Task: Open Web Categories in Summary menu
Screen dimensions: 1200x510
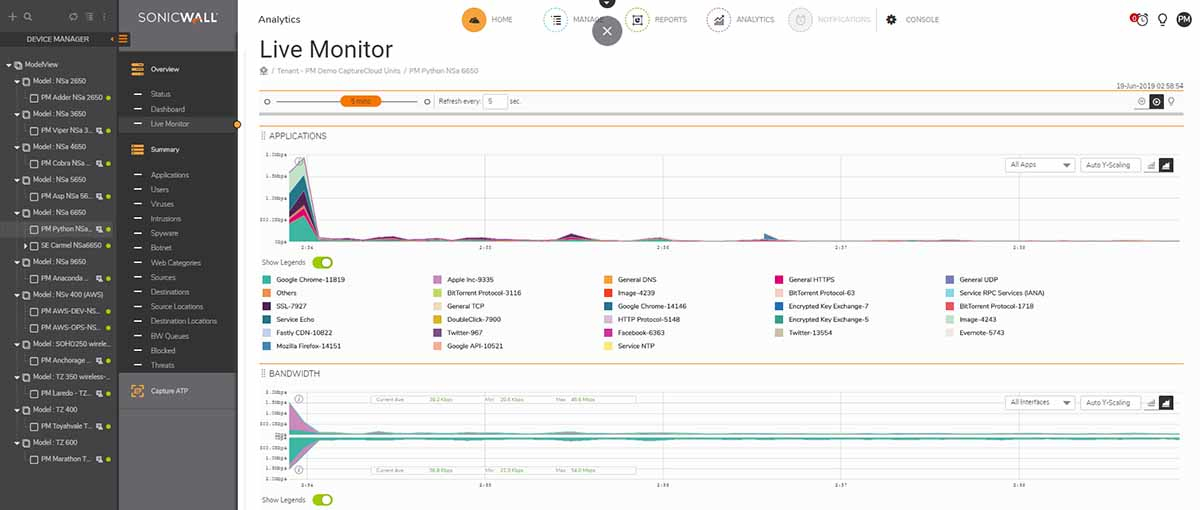Action: (175, 262)
